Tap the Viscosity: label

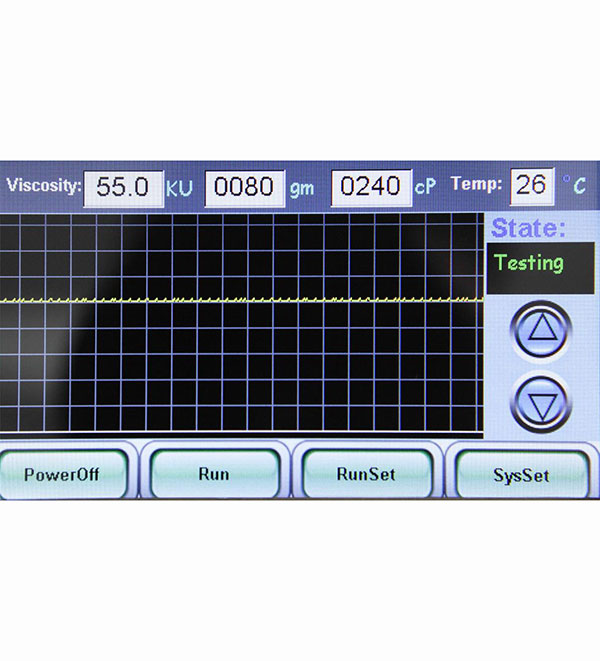point(44,185)
